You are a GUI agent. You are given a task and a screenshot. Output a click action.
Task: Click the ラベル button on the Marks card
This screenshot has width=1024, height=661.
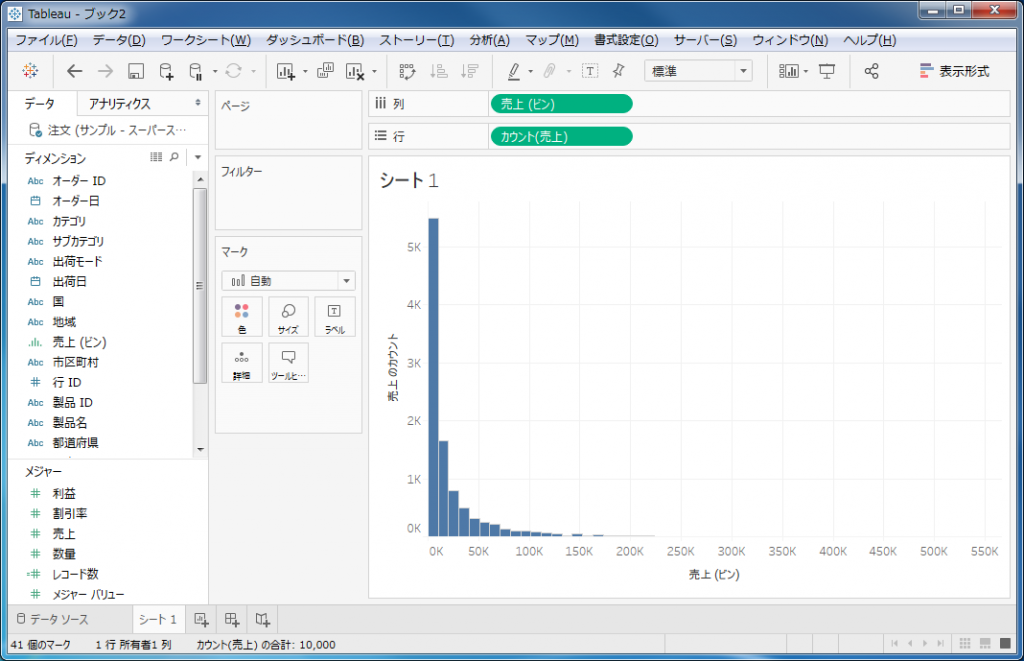coord(334,317)
